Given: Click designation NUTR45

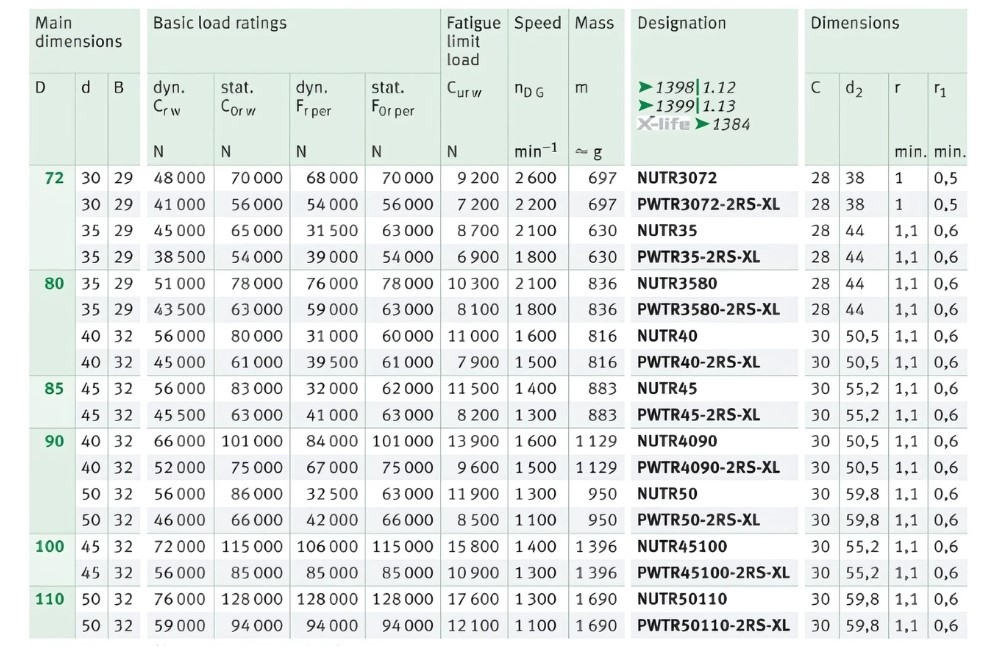Looking at the screenshot, I should click(x=666, y=389).
